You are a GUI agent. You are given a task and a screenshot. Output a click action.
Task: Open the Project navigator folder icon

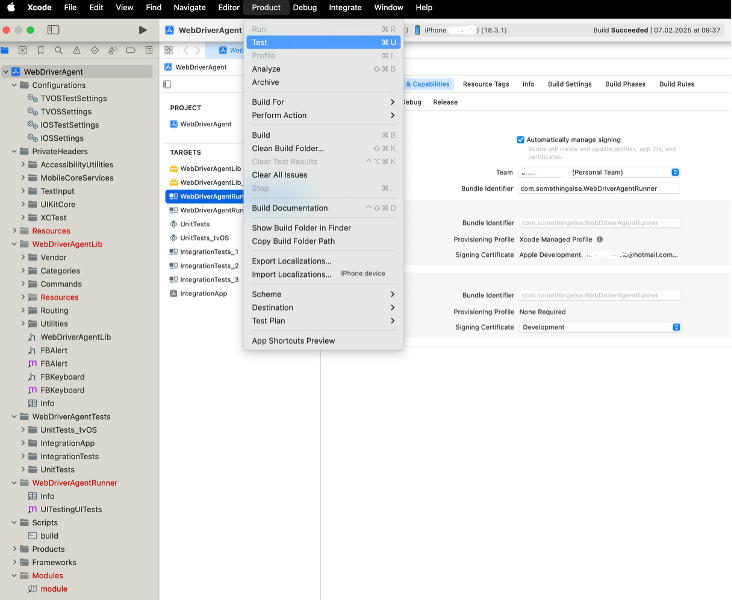tap(5, 50)
